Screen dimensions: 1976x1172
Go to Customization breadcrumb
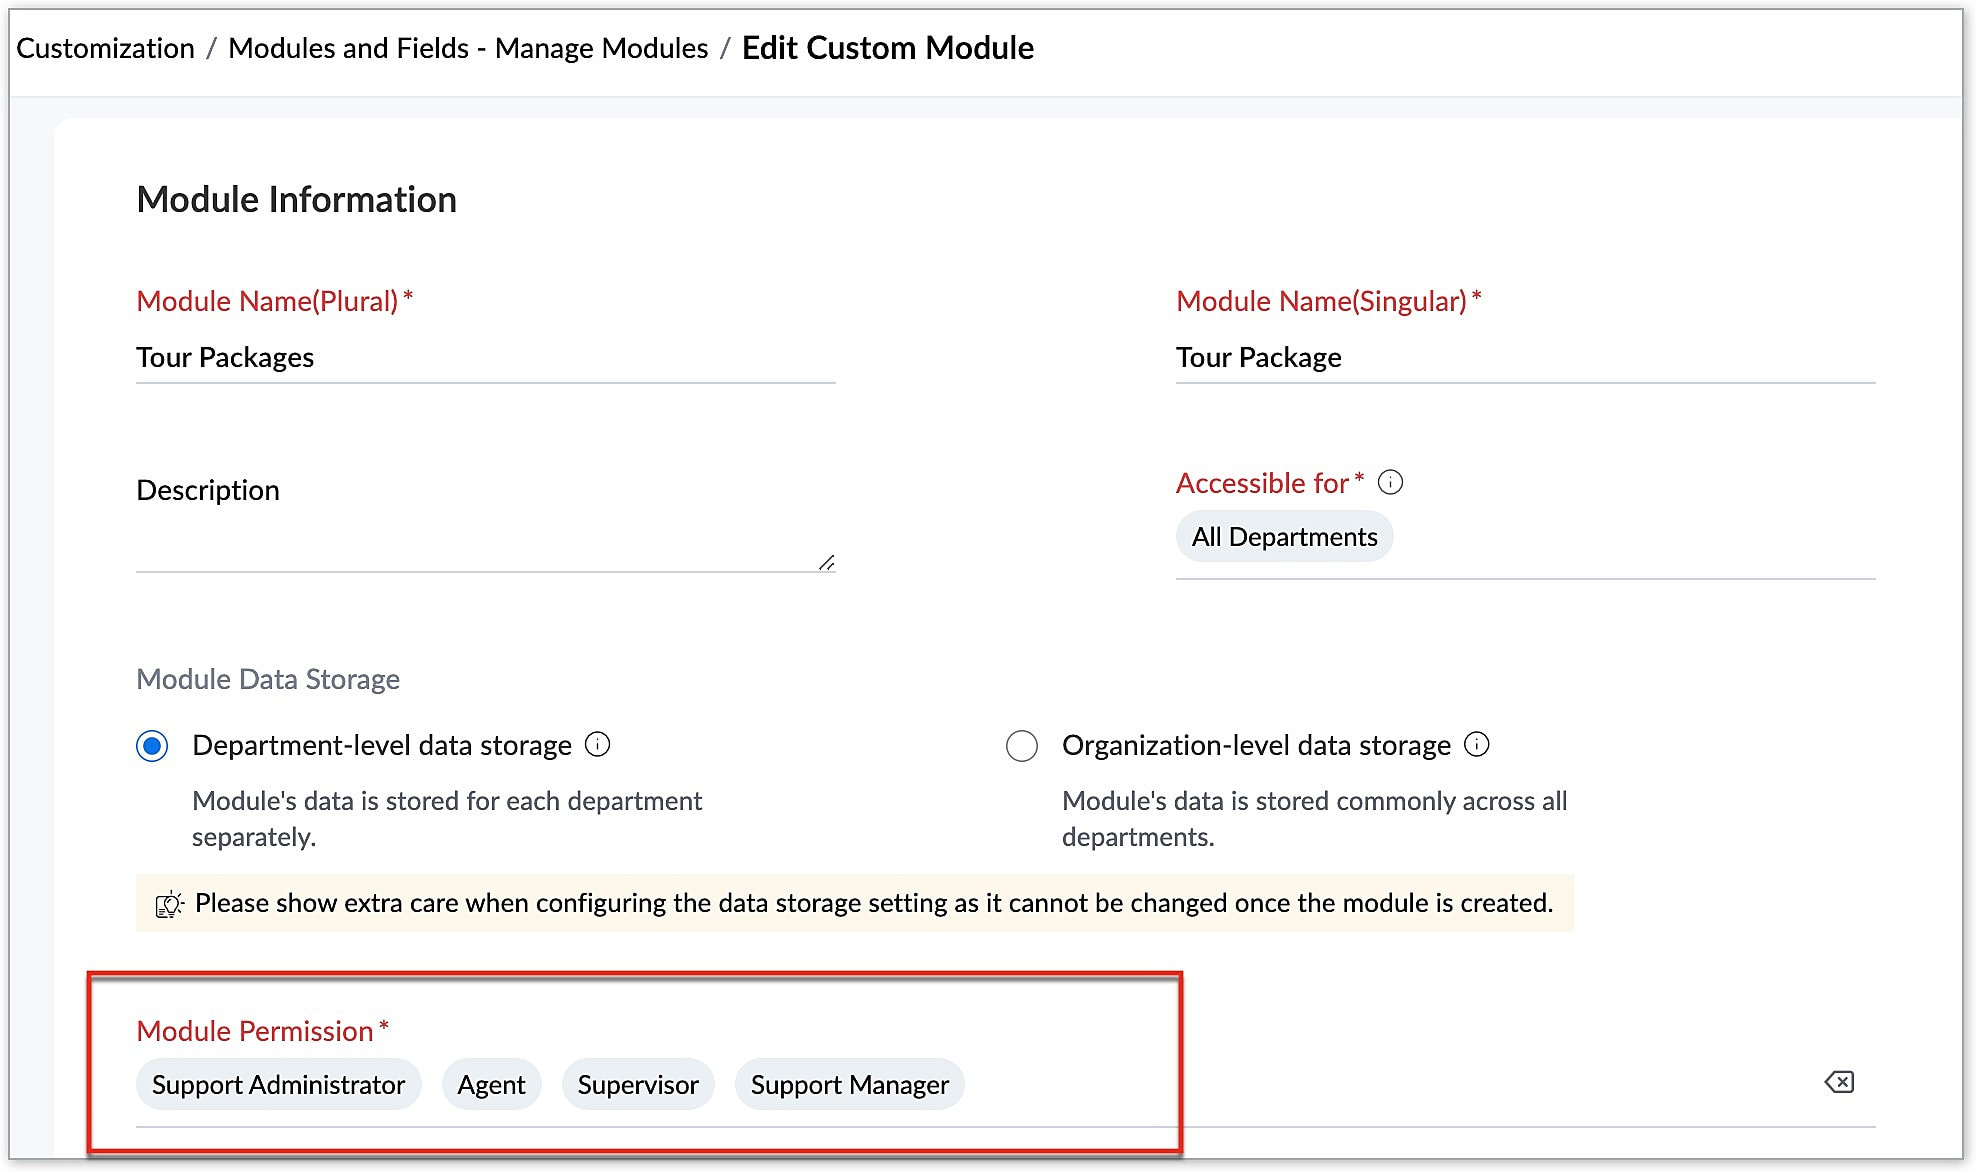pyautogui.click(x=105, y=48)
